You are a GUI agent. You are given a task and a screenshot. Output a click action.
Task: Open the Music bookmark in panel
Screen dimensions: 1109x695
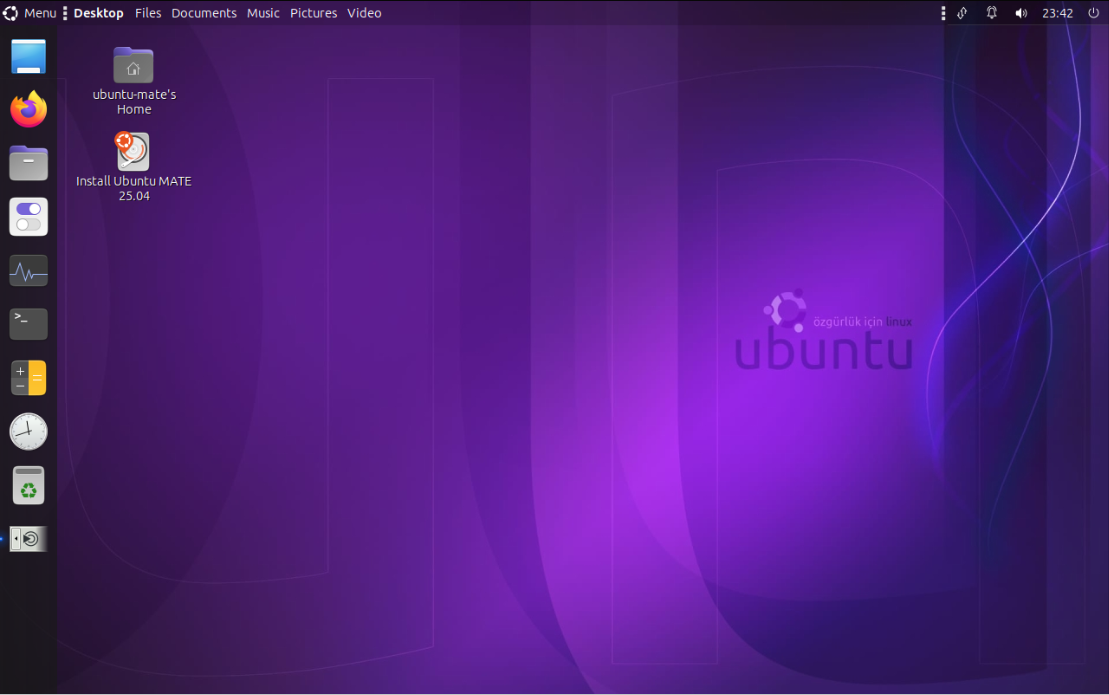click(x=263, y=13)
